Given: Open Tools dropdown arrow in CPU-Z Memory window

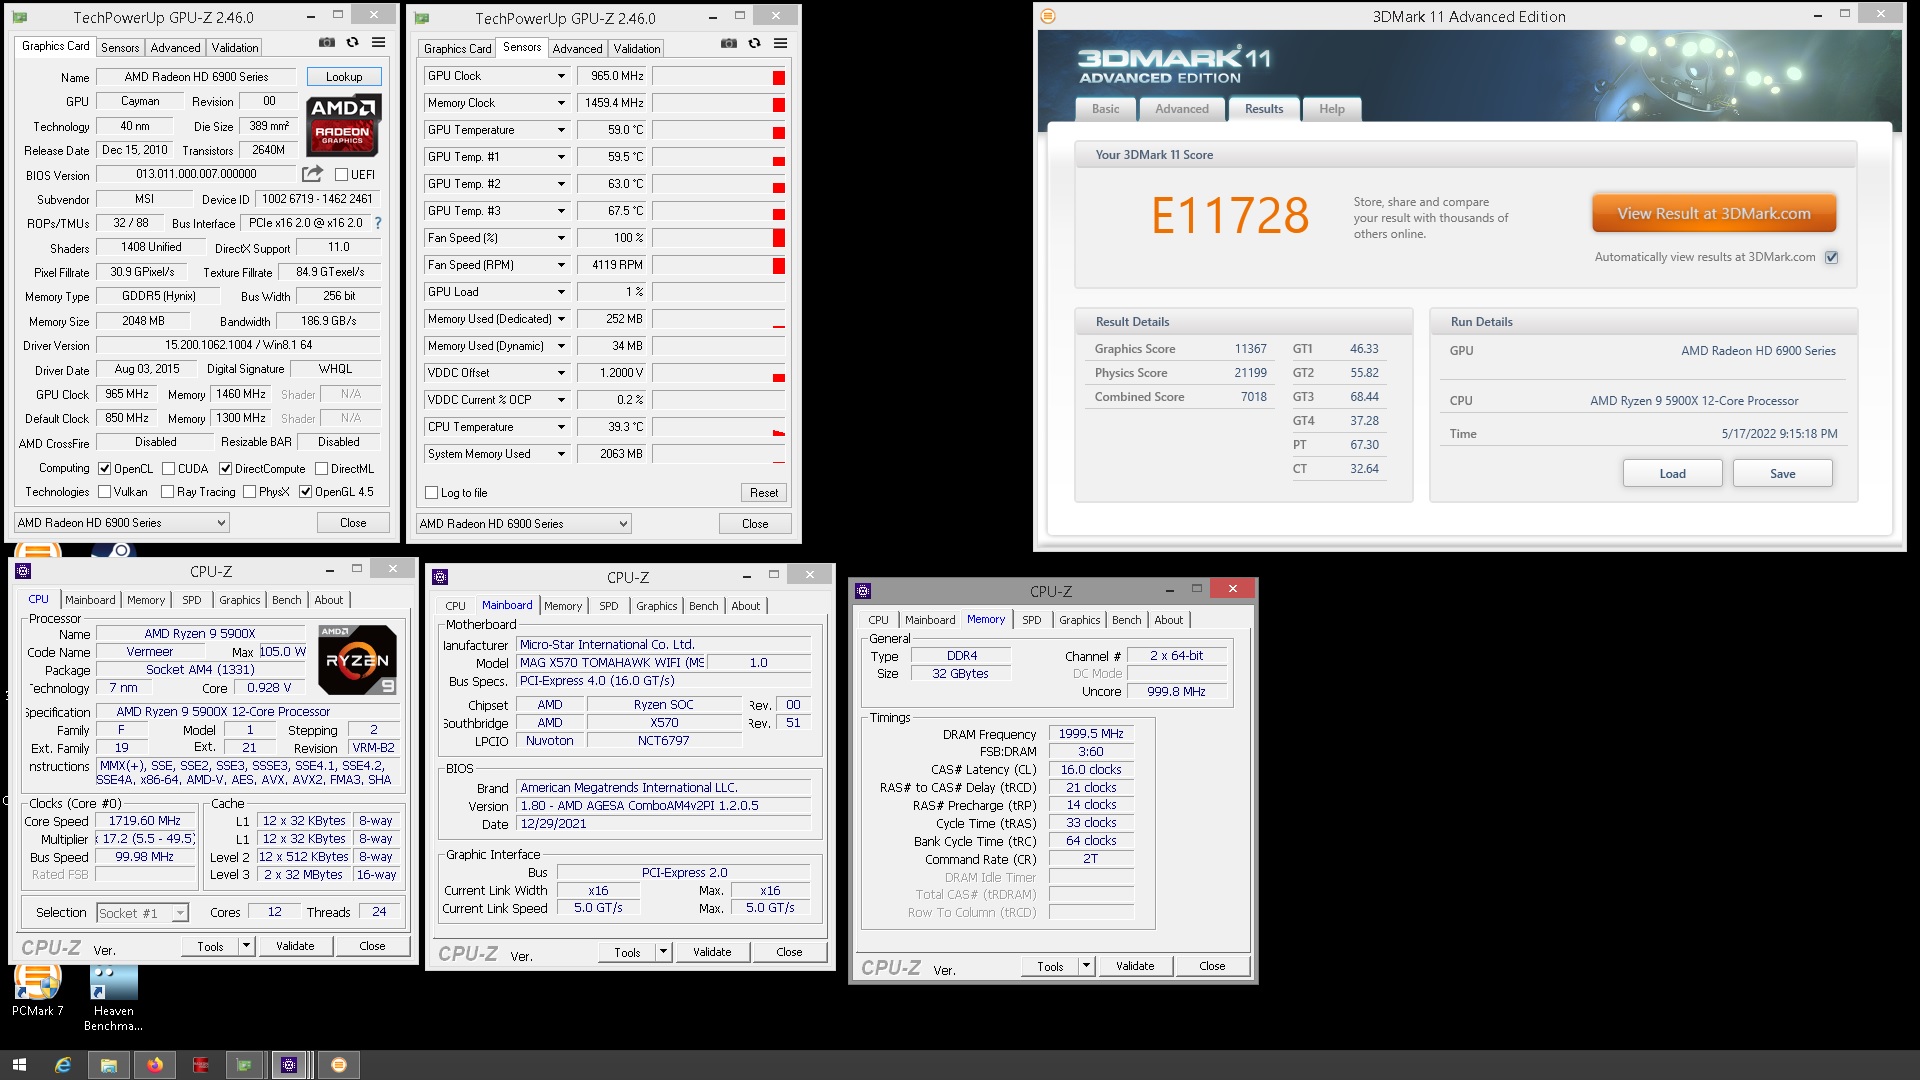Looking at the screenshot, I should click(1087, 966).
